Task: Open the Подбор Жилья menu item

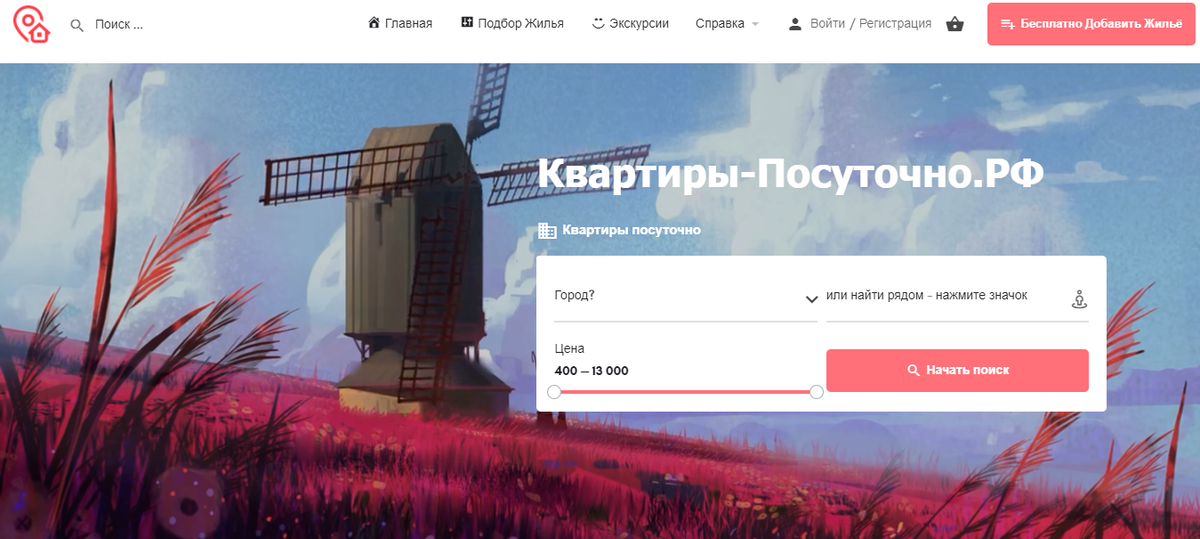Action: click(x=512, y=24)
